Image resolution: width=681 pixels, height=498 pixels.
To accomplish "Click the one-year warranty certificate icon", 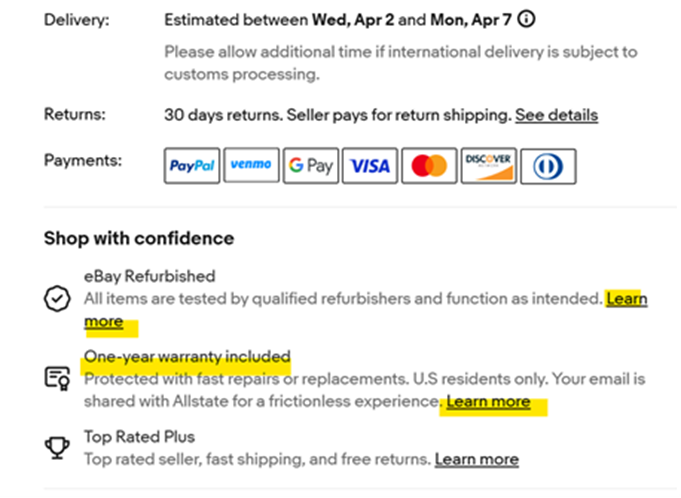I will point(58,378).
